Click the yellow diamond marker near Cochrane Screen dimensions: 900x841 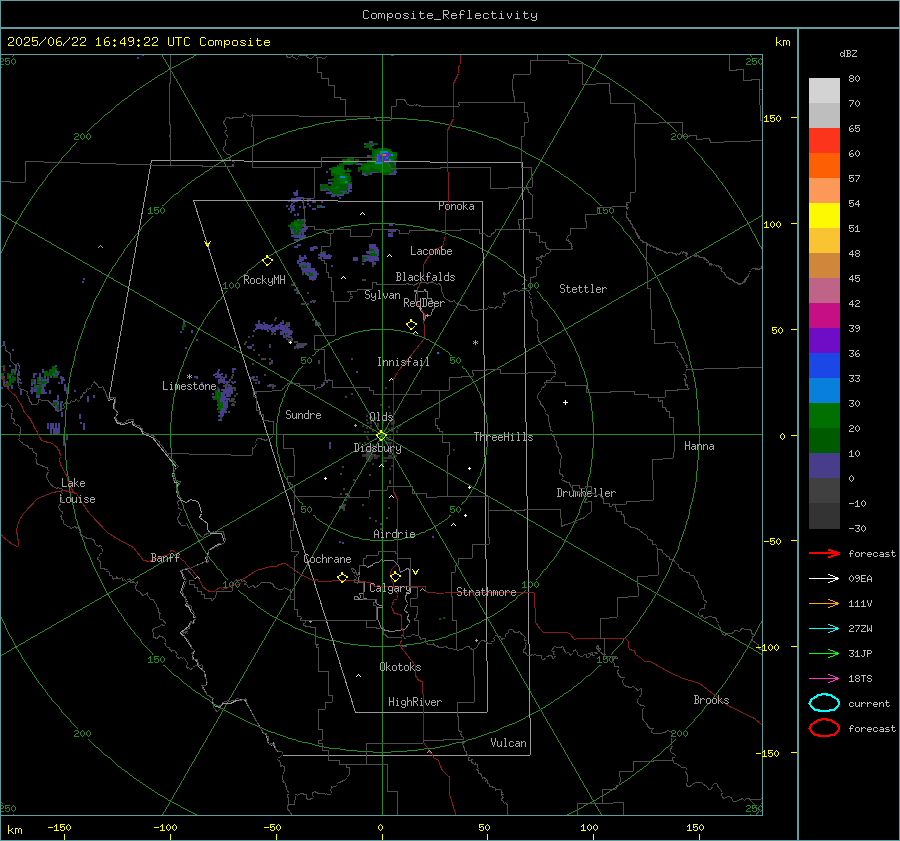[x=342, y=577]
